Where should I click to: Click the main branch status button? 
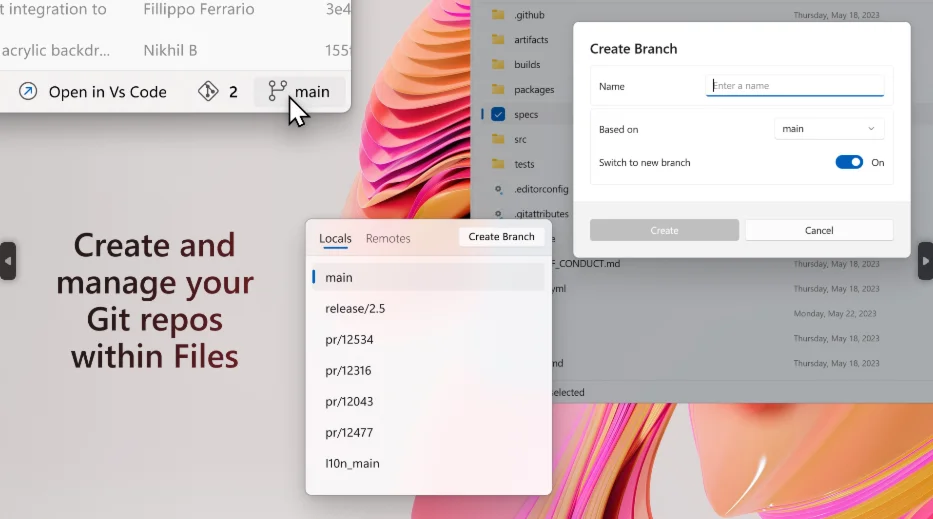300,92
